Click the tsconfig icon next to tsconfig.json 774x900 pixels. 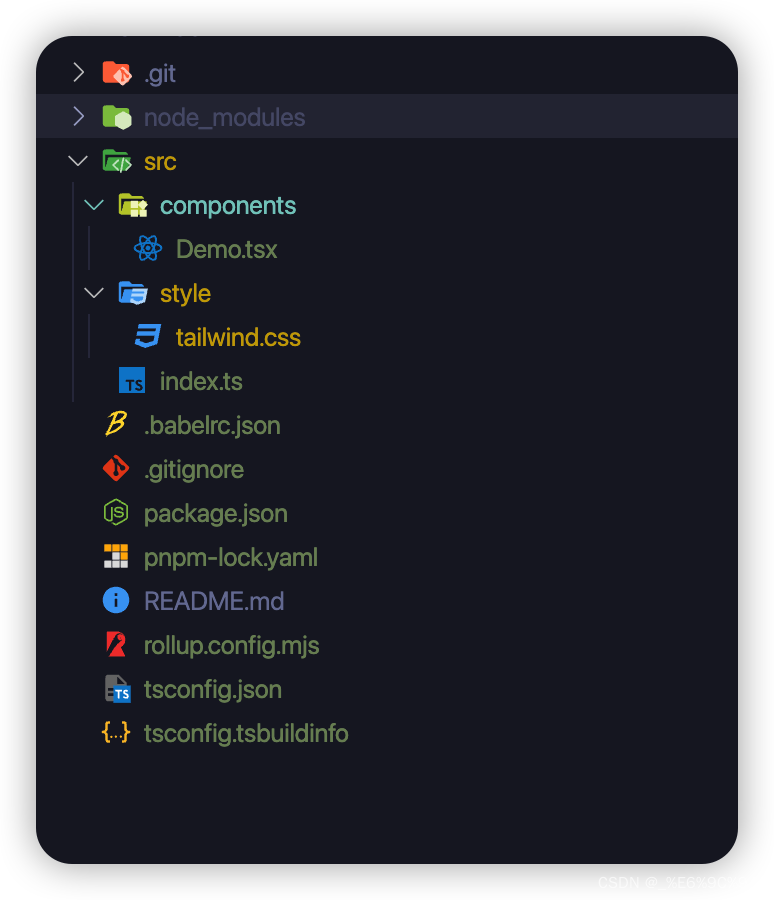point(116,688)
